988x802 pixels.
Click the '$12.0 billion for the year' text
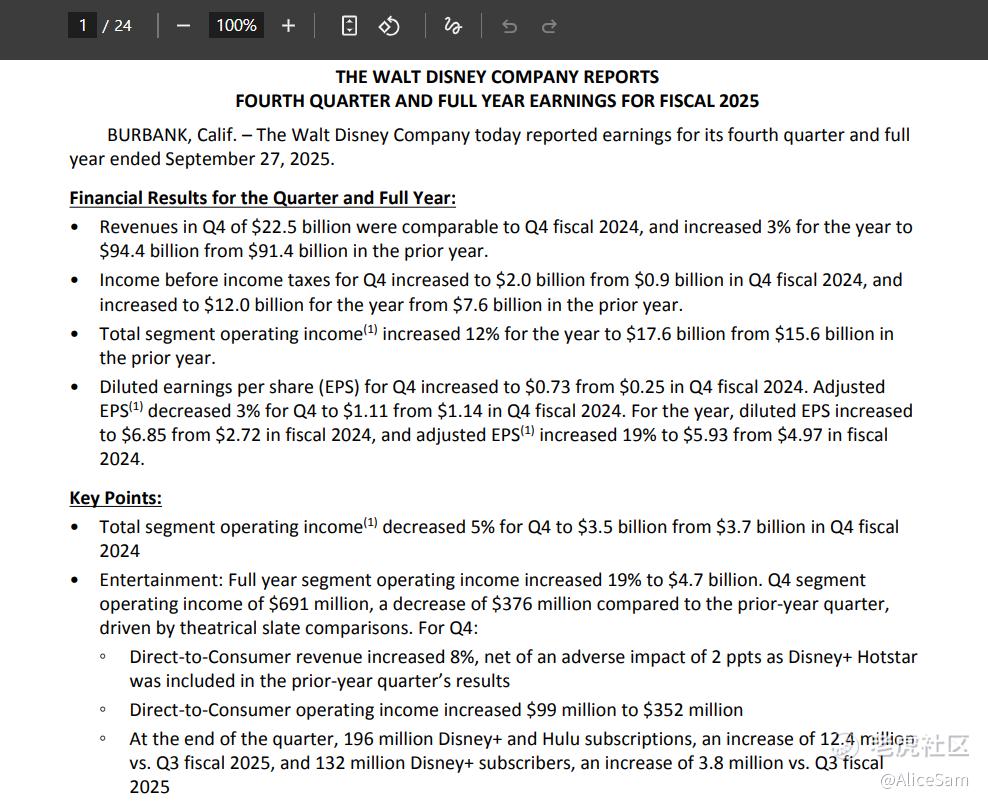[303, 305]
